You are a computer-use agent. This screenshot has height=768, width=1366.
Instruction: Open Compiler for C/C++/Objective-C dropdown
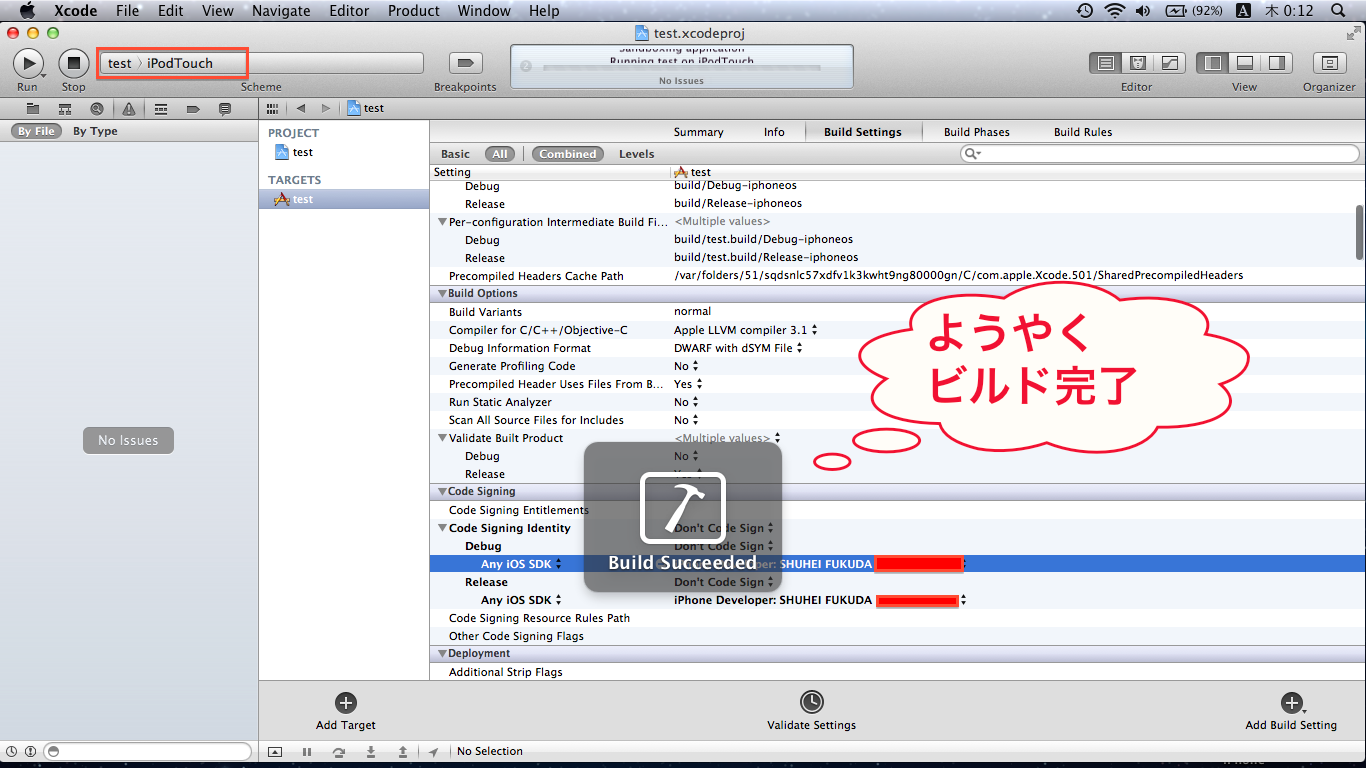point(746,330)
